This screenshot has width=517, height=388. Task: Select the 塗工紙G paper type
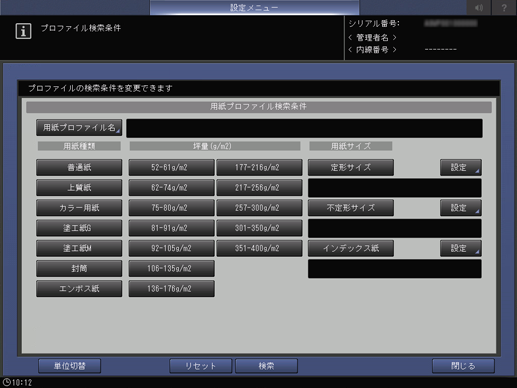coord(79,228)
